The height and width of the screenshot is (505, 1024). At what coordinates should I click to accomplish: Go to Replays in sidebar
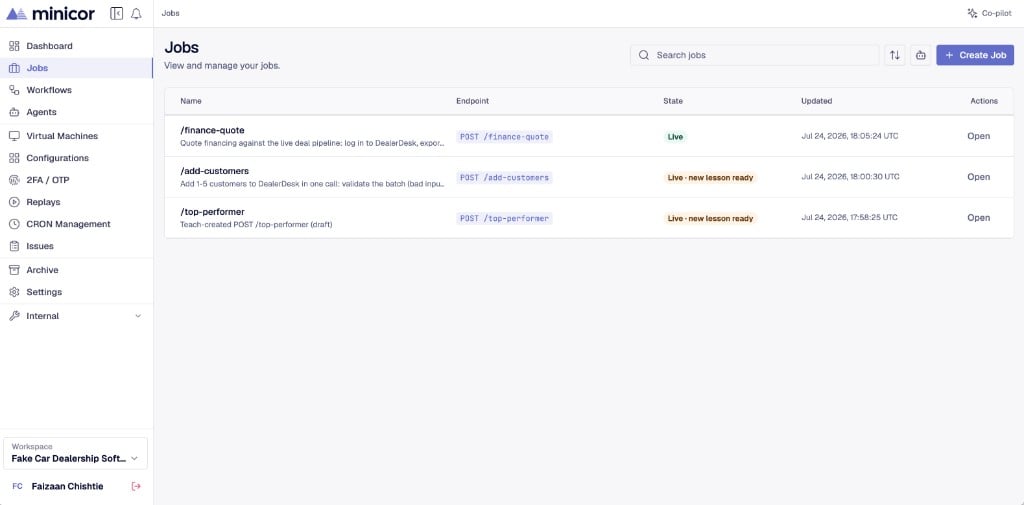[43, 202]
